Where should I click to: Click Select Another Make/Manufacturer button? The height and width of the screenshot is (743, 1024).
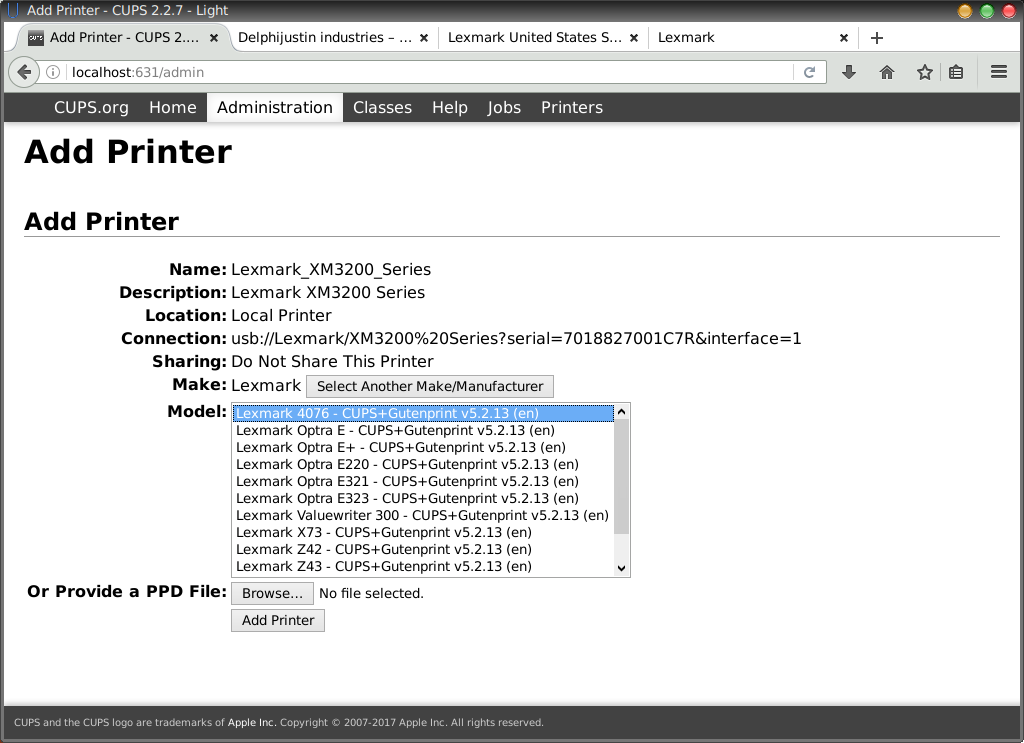pos(430,386)
